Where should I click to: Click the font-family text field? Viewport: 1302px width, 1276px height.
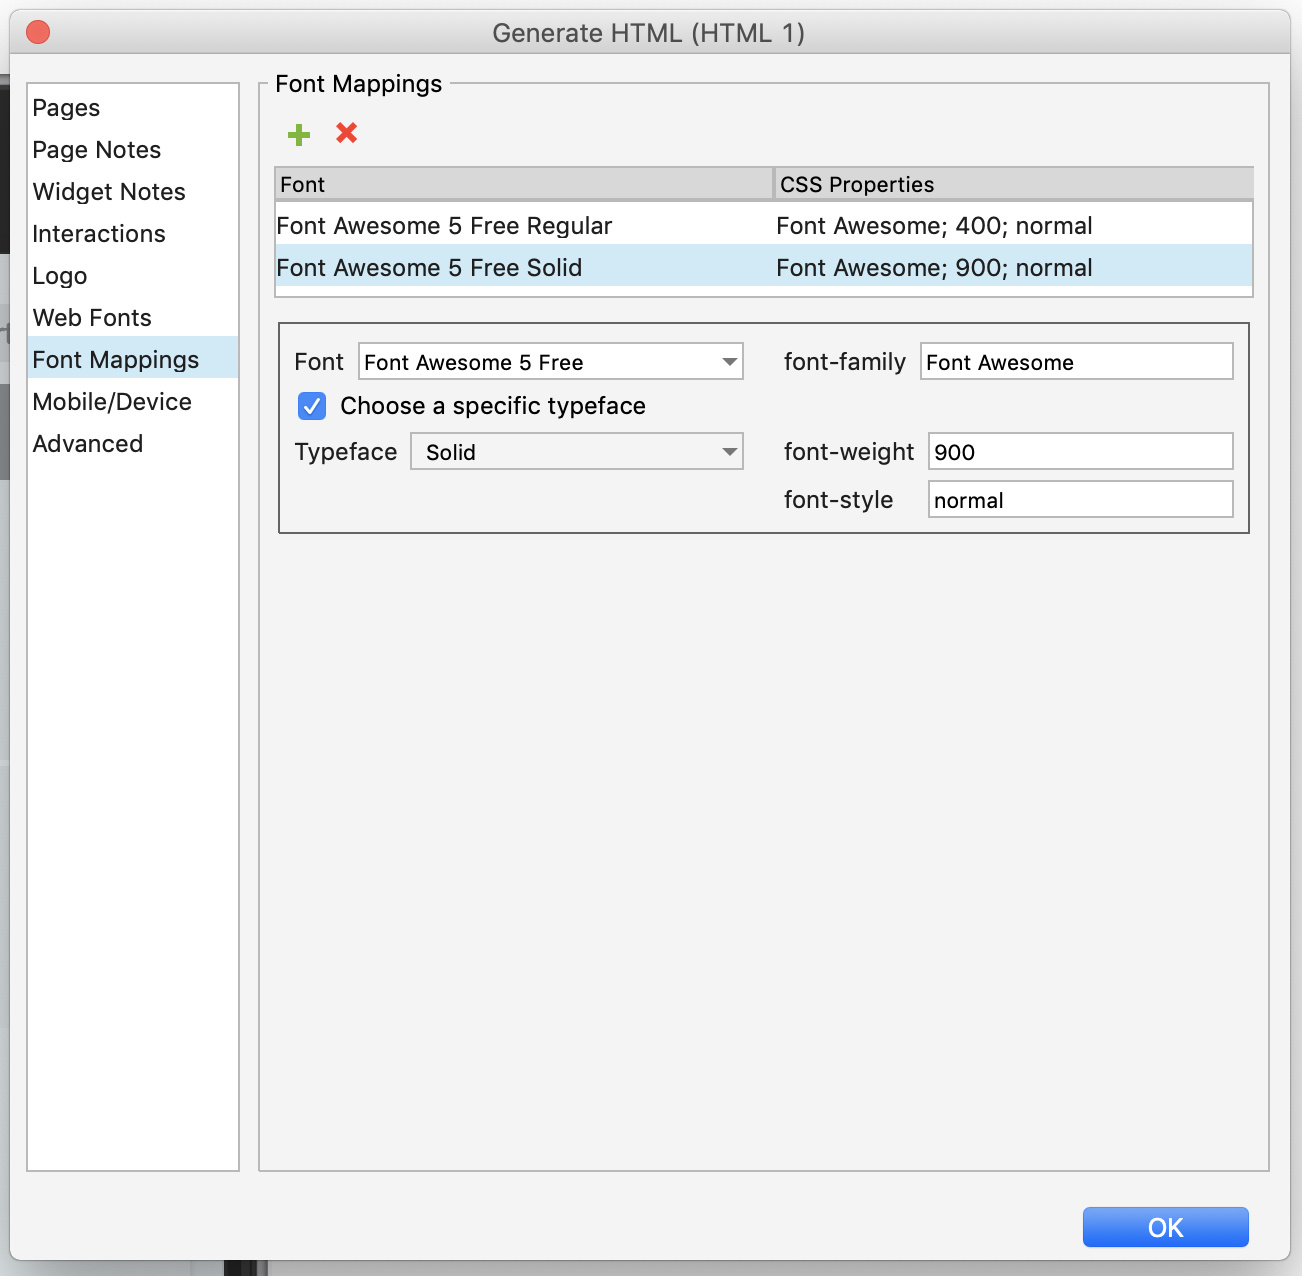[x=1076, y=362]
